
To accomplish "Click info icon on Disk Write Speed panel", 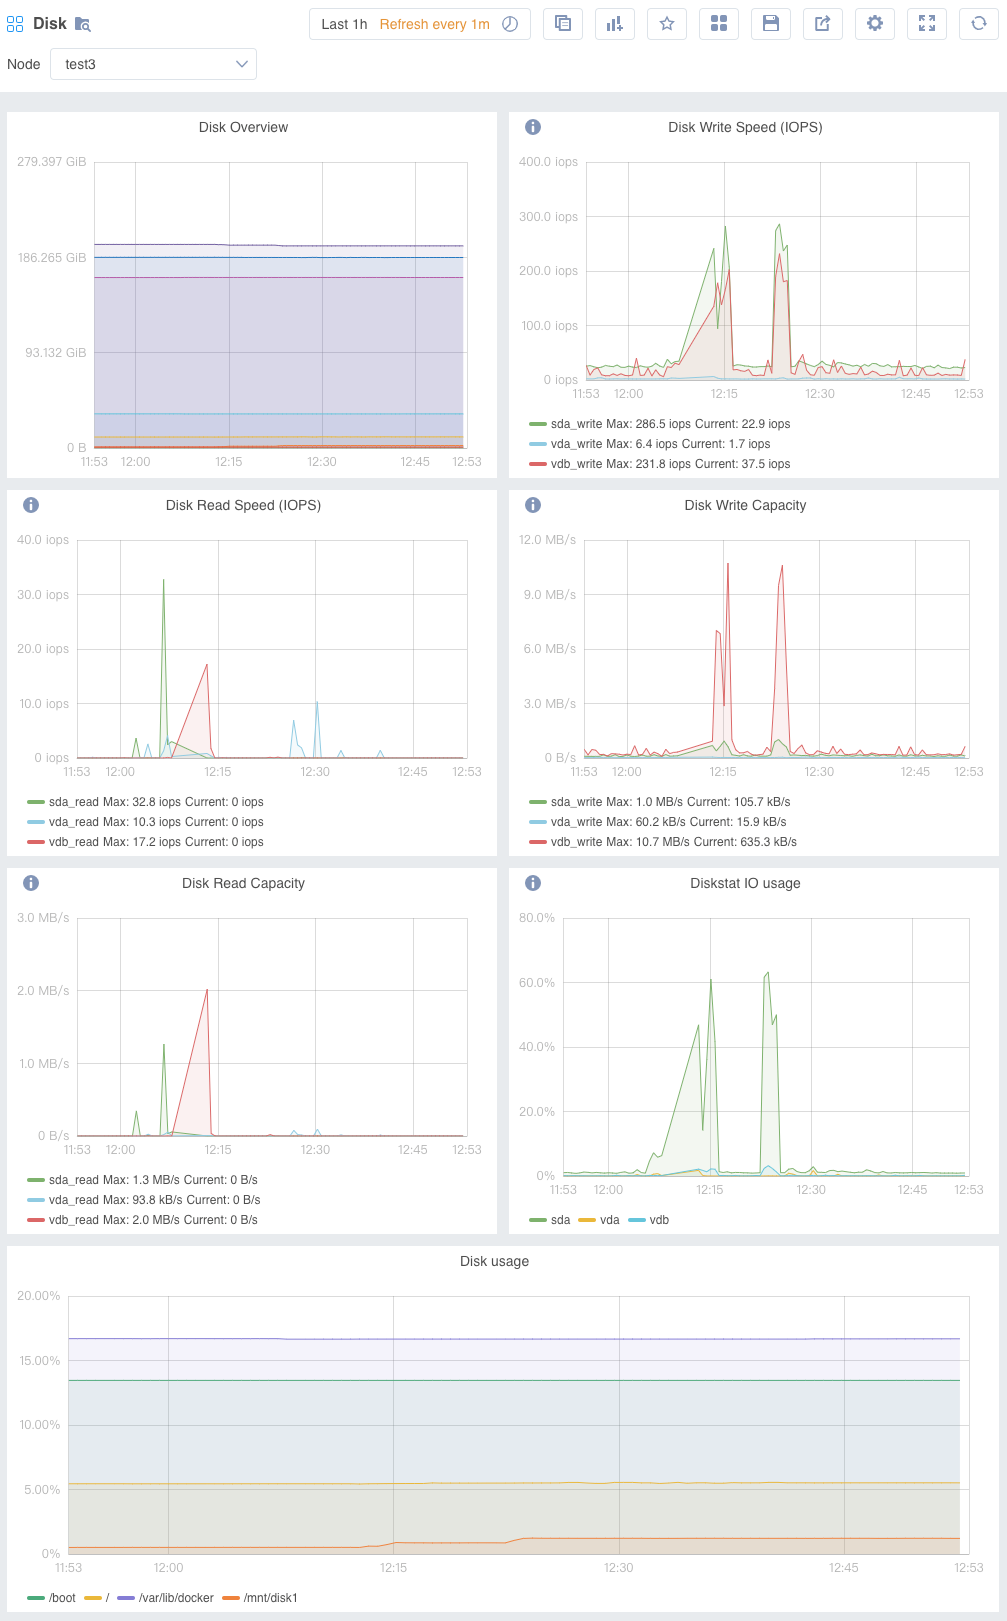I will [x=533, y=127].
